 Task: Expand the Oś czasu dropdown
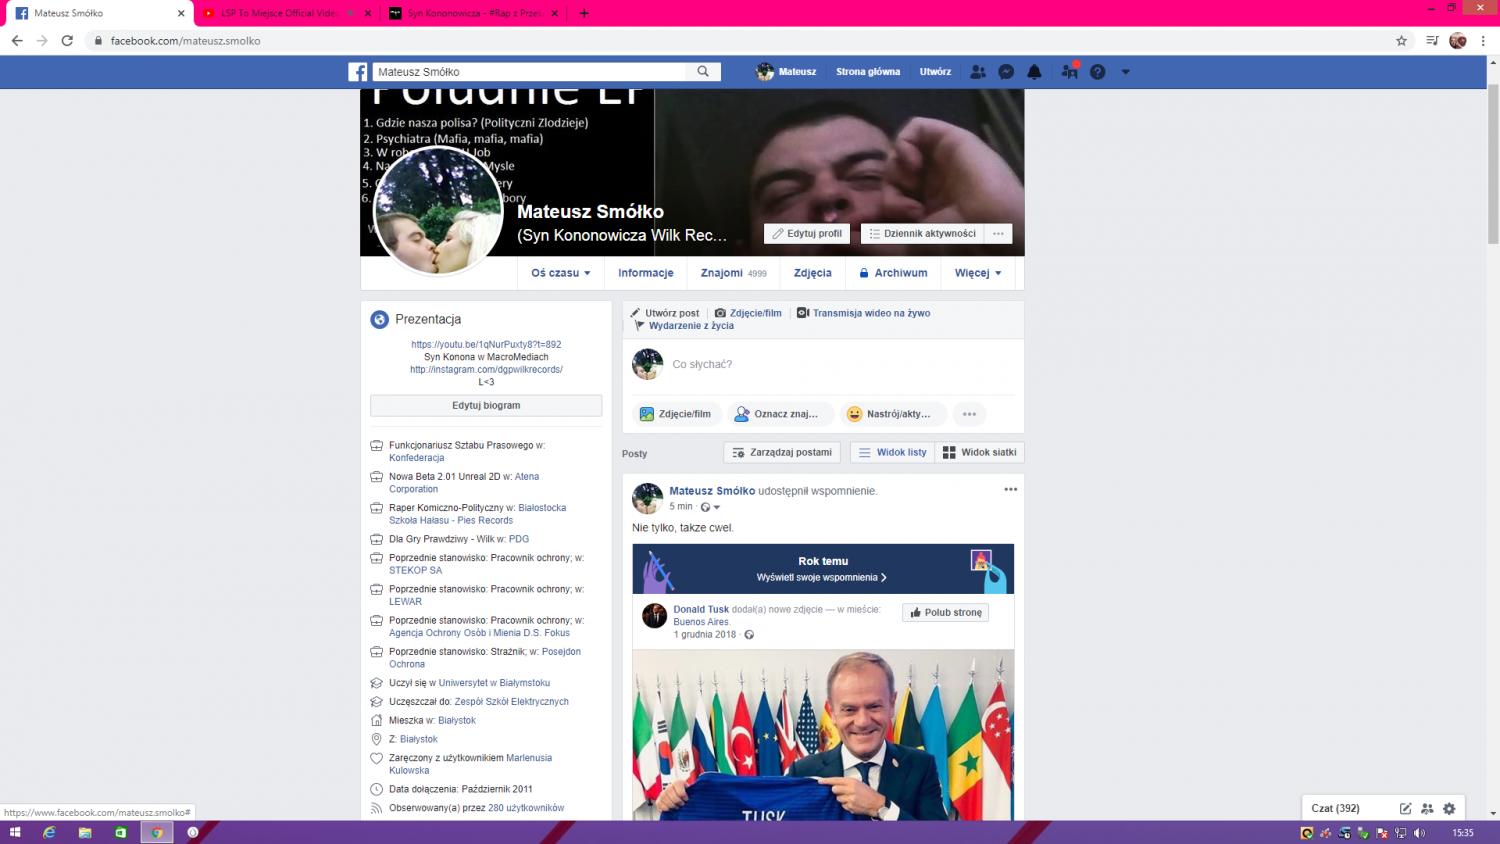(x=560, y=273)
